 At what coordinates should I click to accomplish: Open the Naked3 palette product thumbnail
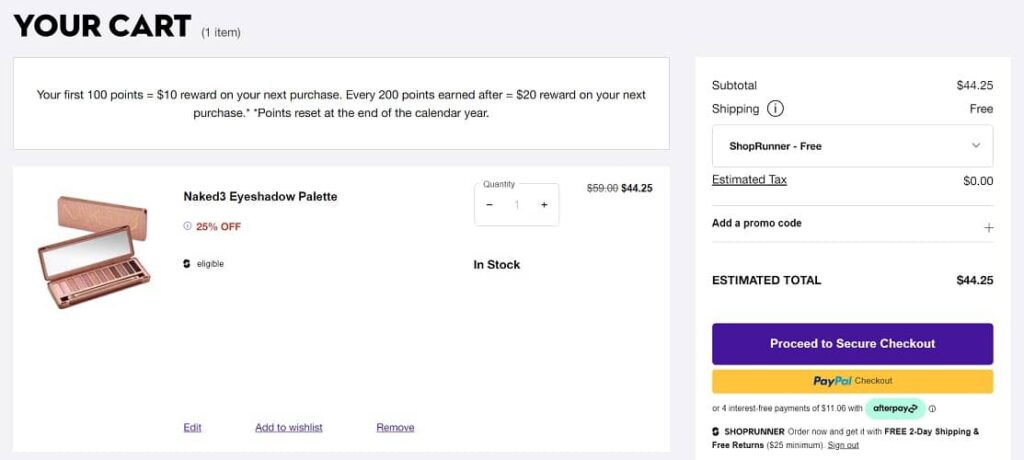[x=93, y=252]
